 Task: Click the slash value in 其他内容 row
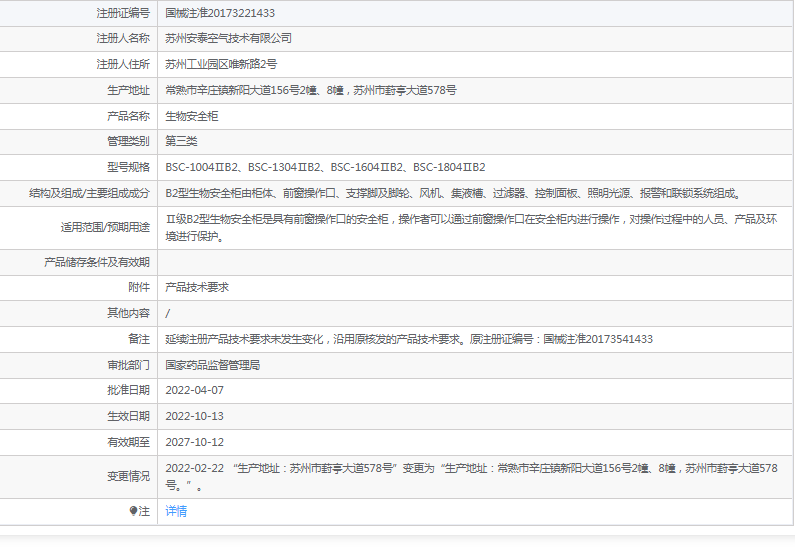click(x=168, y=313)
